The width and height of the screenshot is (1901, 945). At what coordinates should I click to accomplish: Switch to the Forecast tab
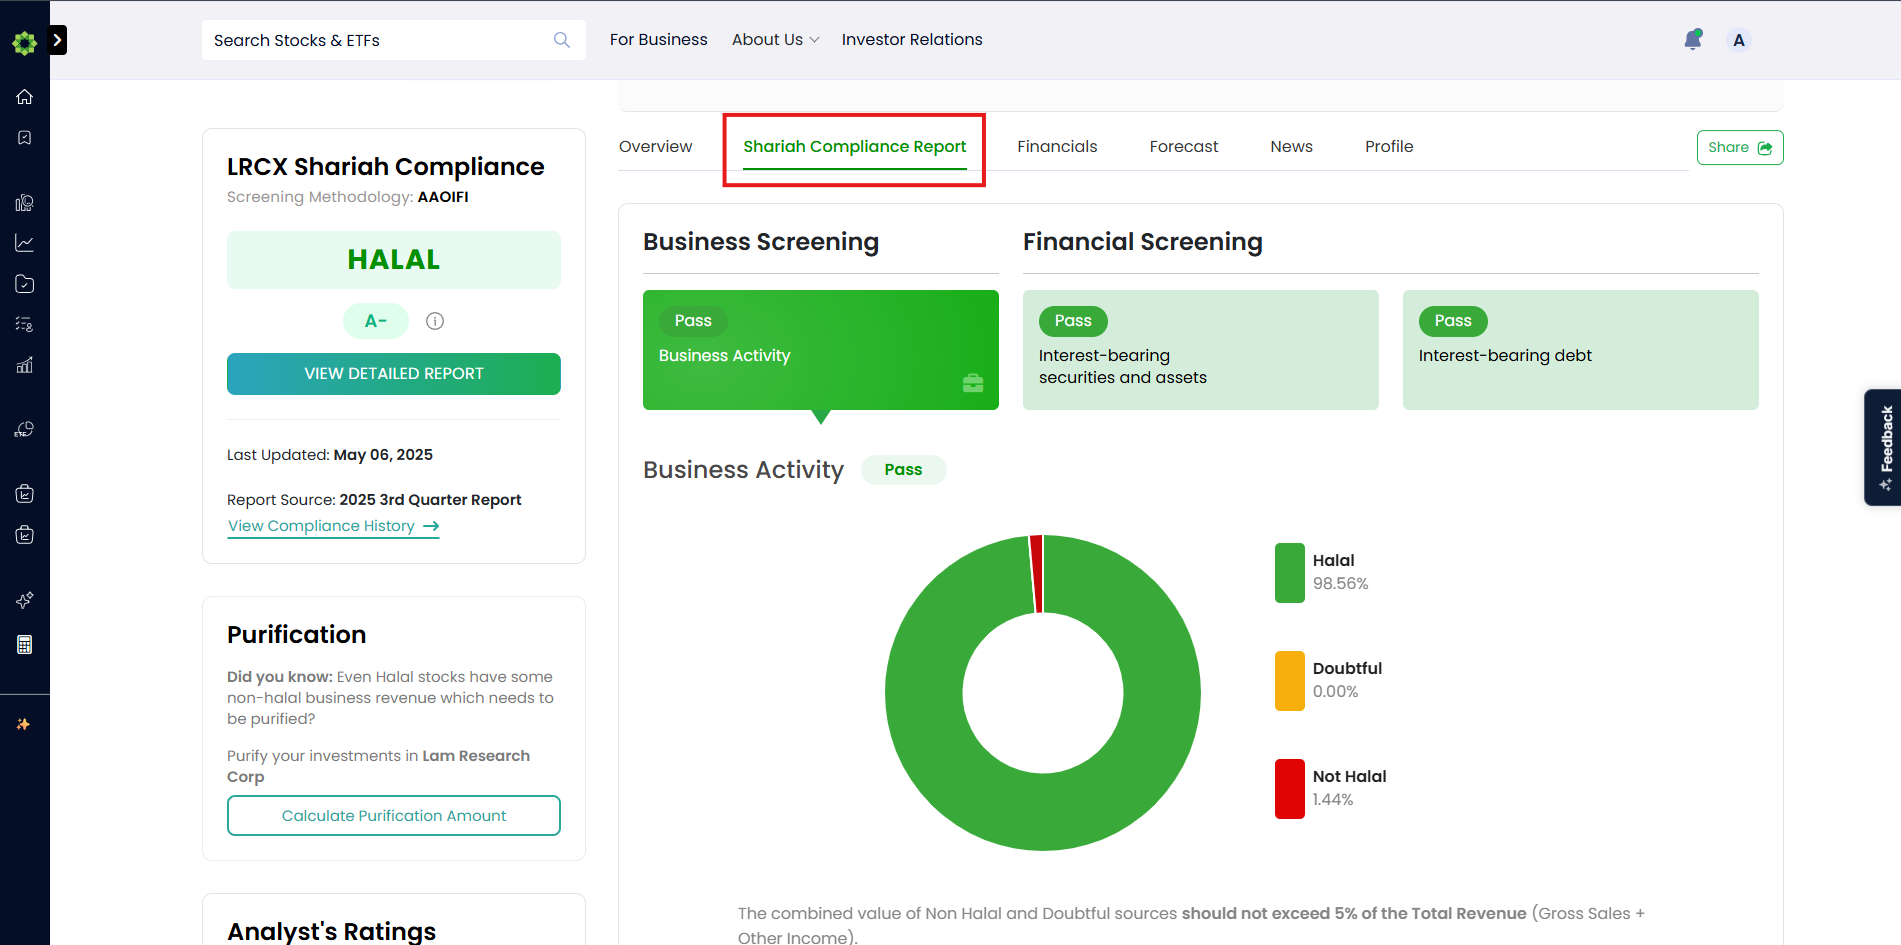click(1184, 147)
